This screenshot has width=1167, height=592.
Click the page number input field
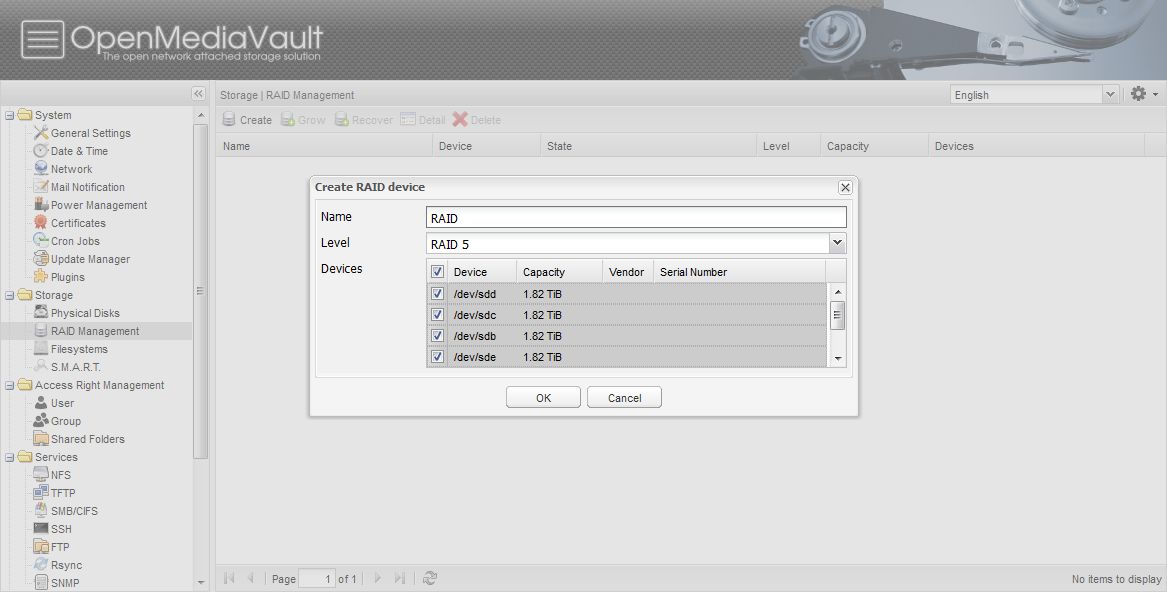[317, 579]
